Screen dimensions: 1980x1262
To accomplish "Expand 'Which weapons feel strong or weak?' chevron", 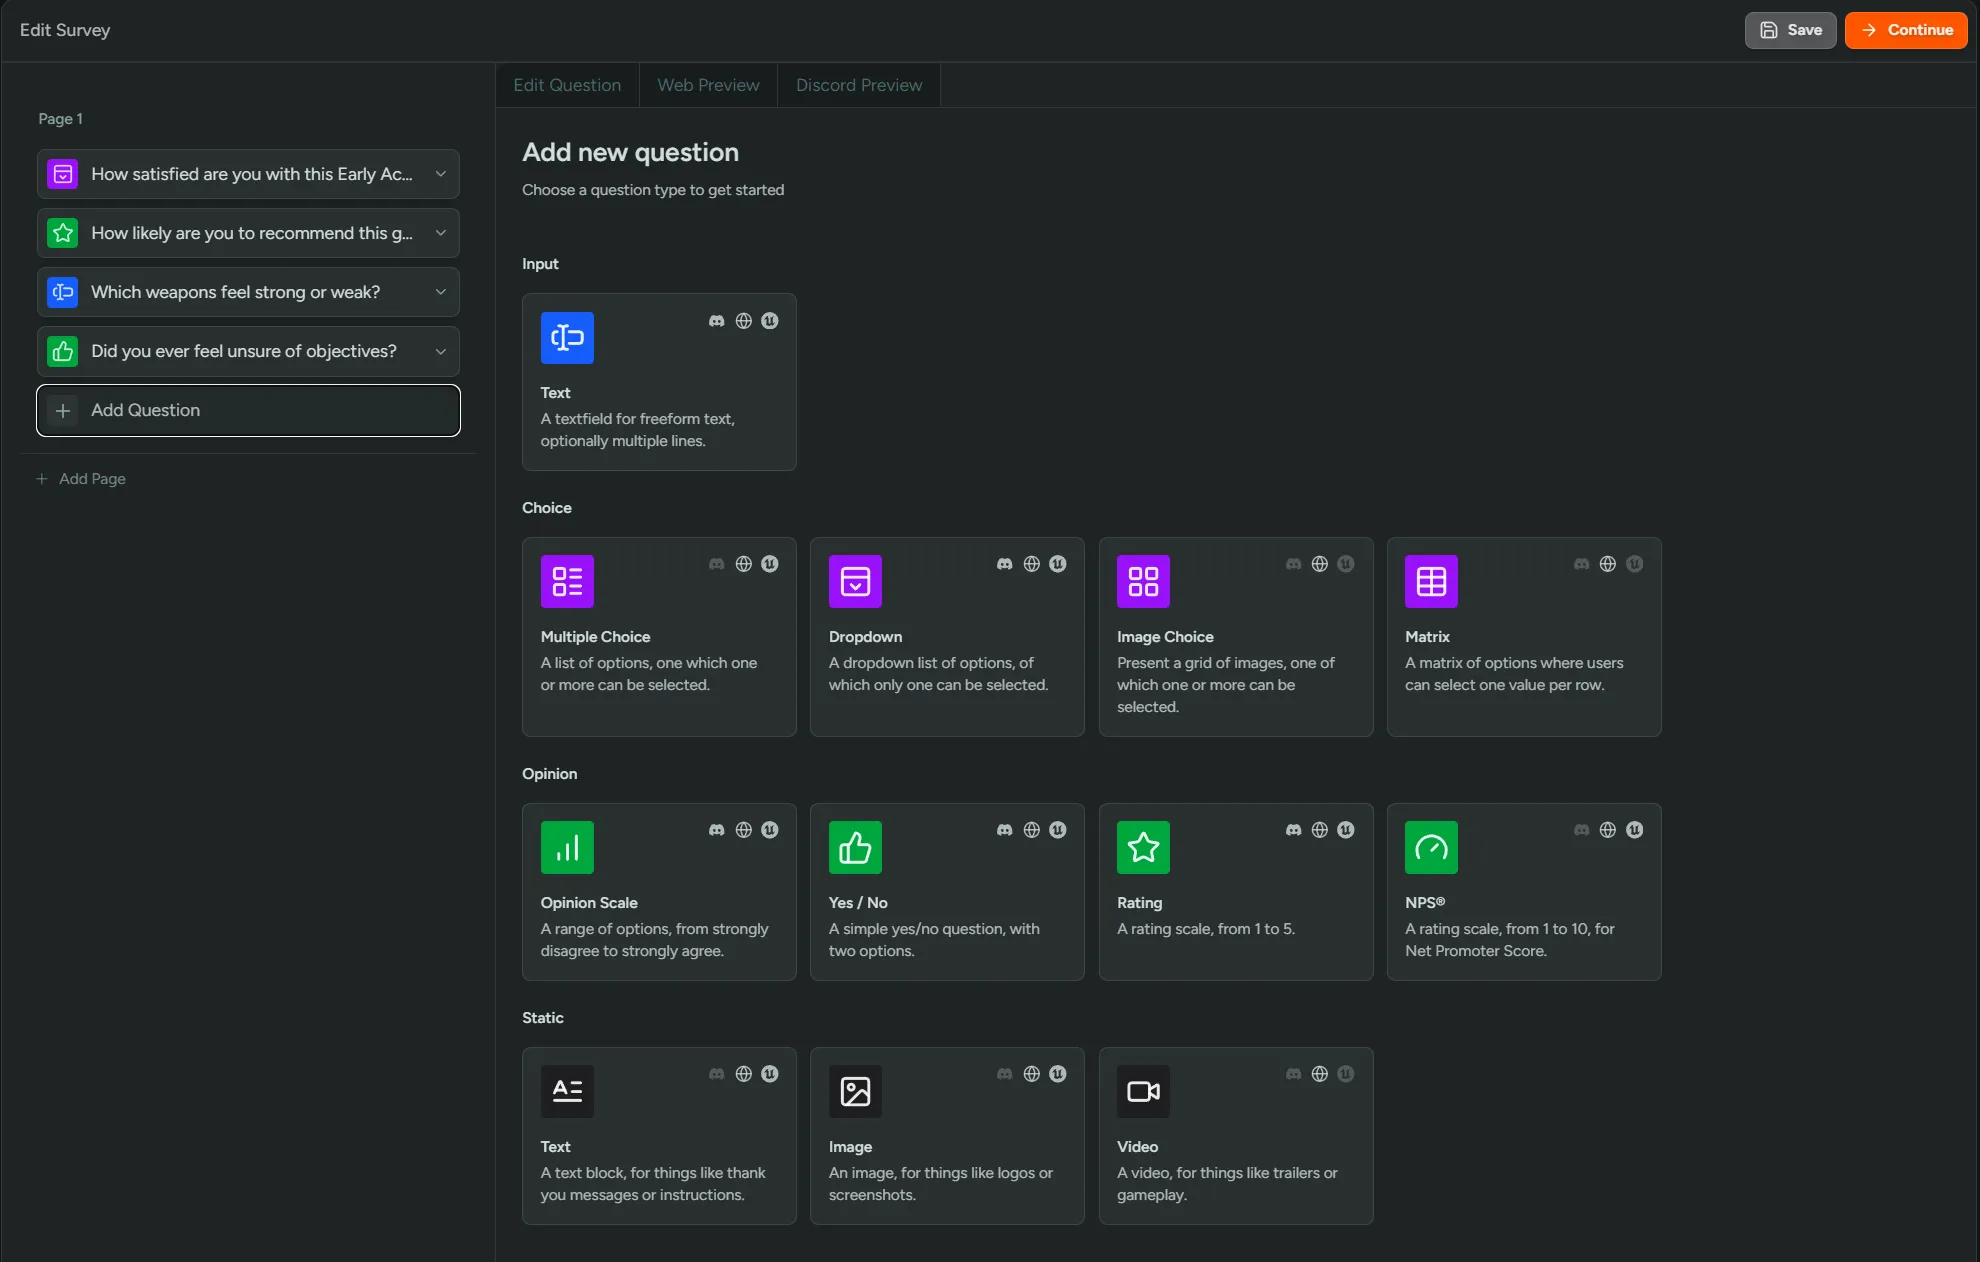I will coord(440,292).
